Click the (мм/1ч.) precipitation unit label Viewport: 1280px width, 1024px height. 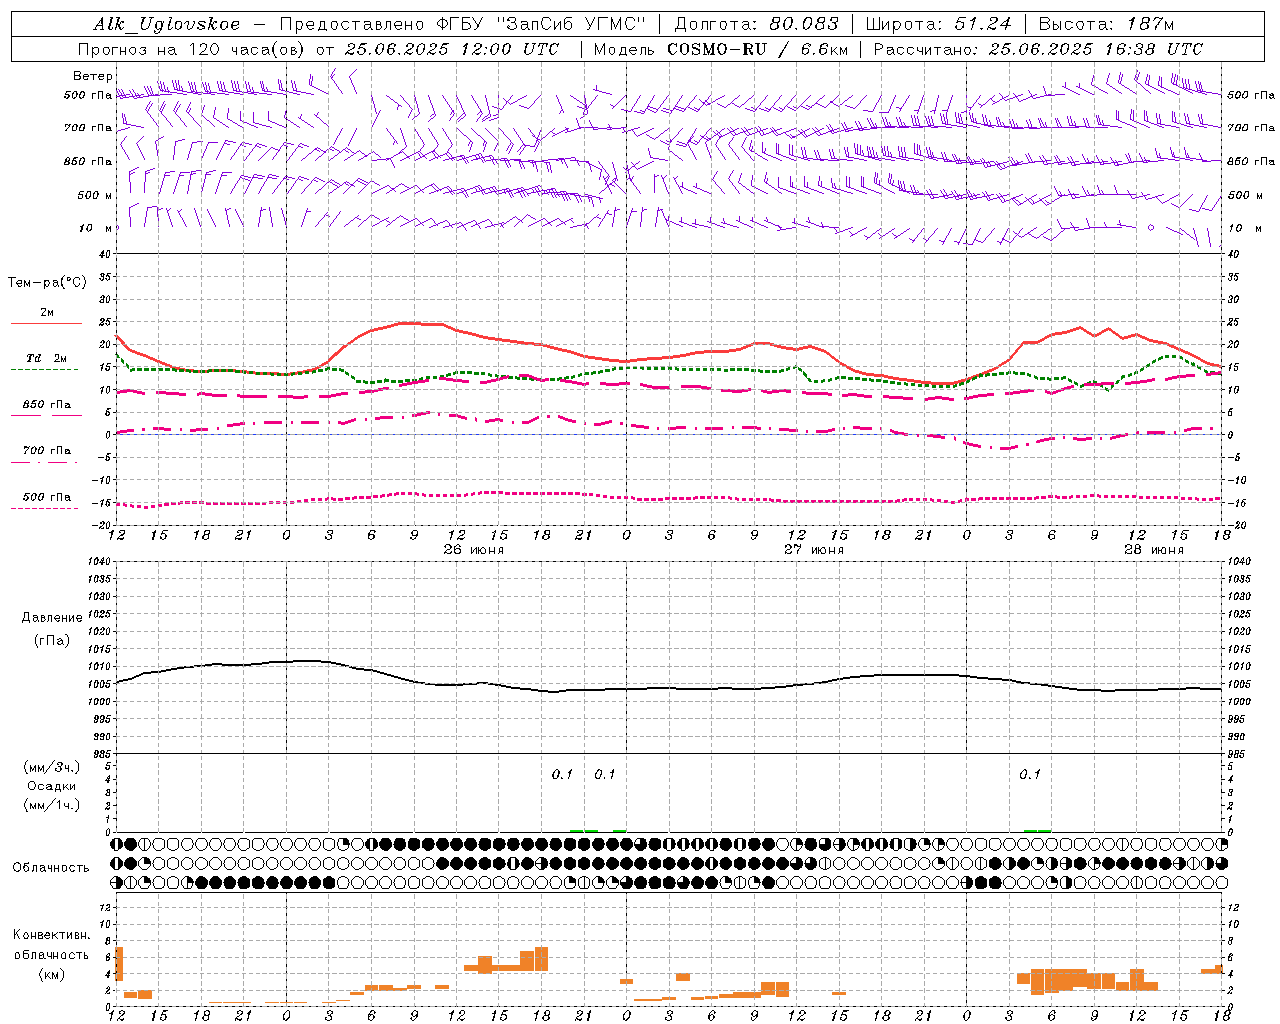pos(52,805)
